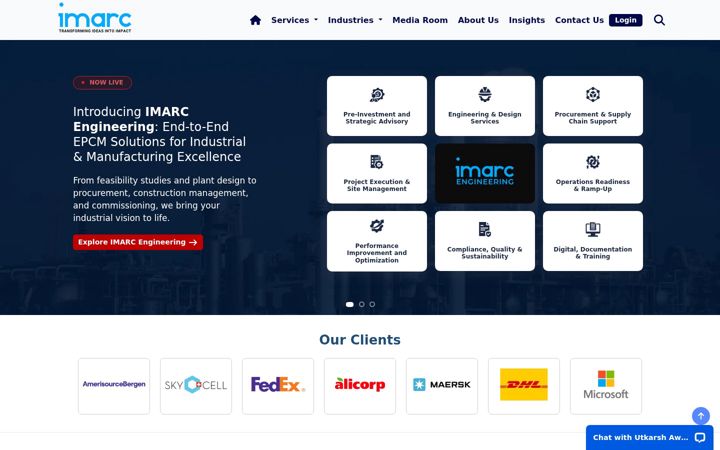Click the Digital, Documentation & Training icon

click(x=592, y=229)
